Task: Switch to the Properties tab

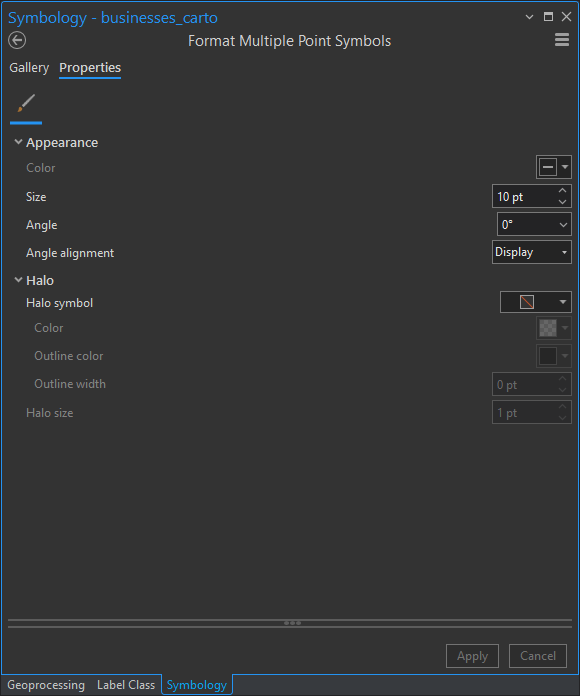Action: 90,67
